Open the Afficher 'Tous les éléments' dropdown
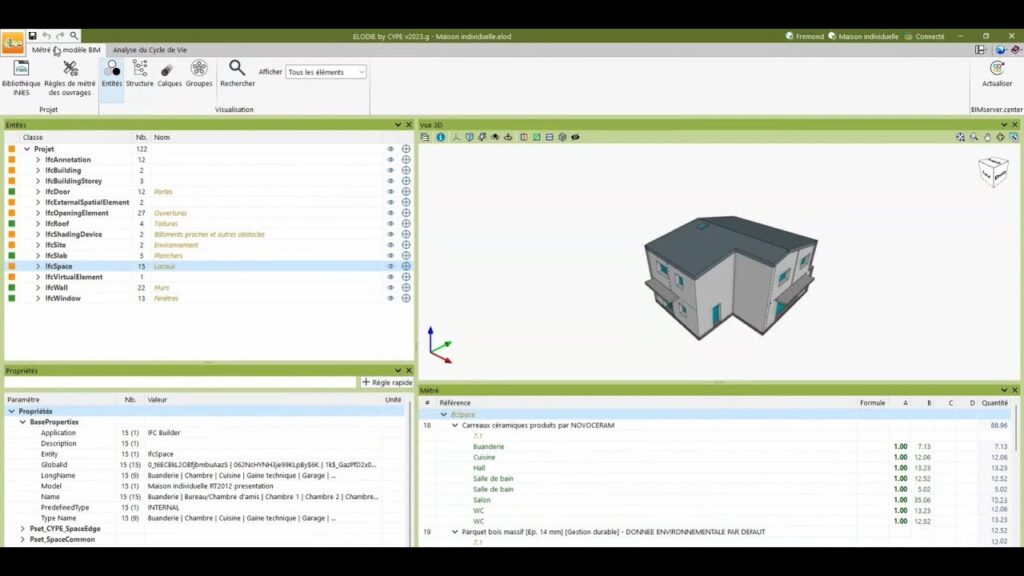Image resolution: width=1024 pixels, height=576 pixels. [326, 72]
